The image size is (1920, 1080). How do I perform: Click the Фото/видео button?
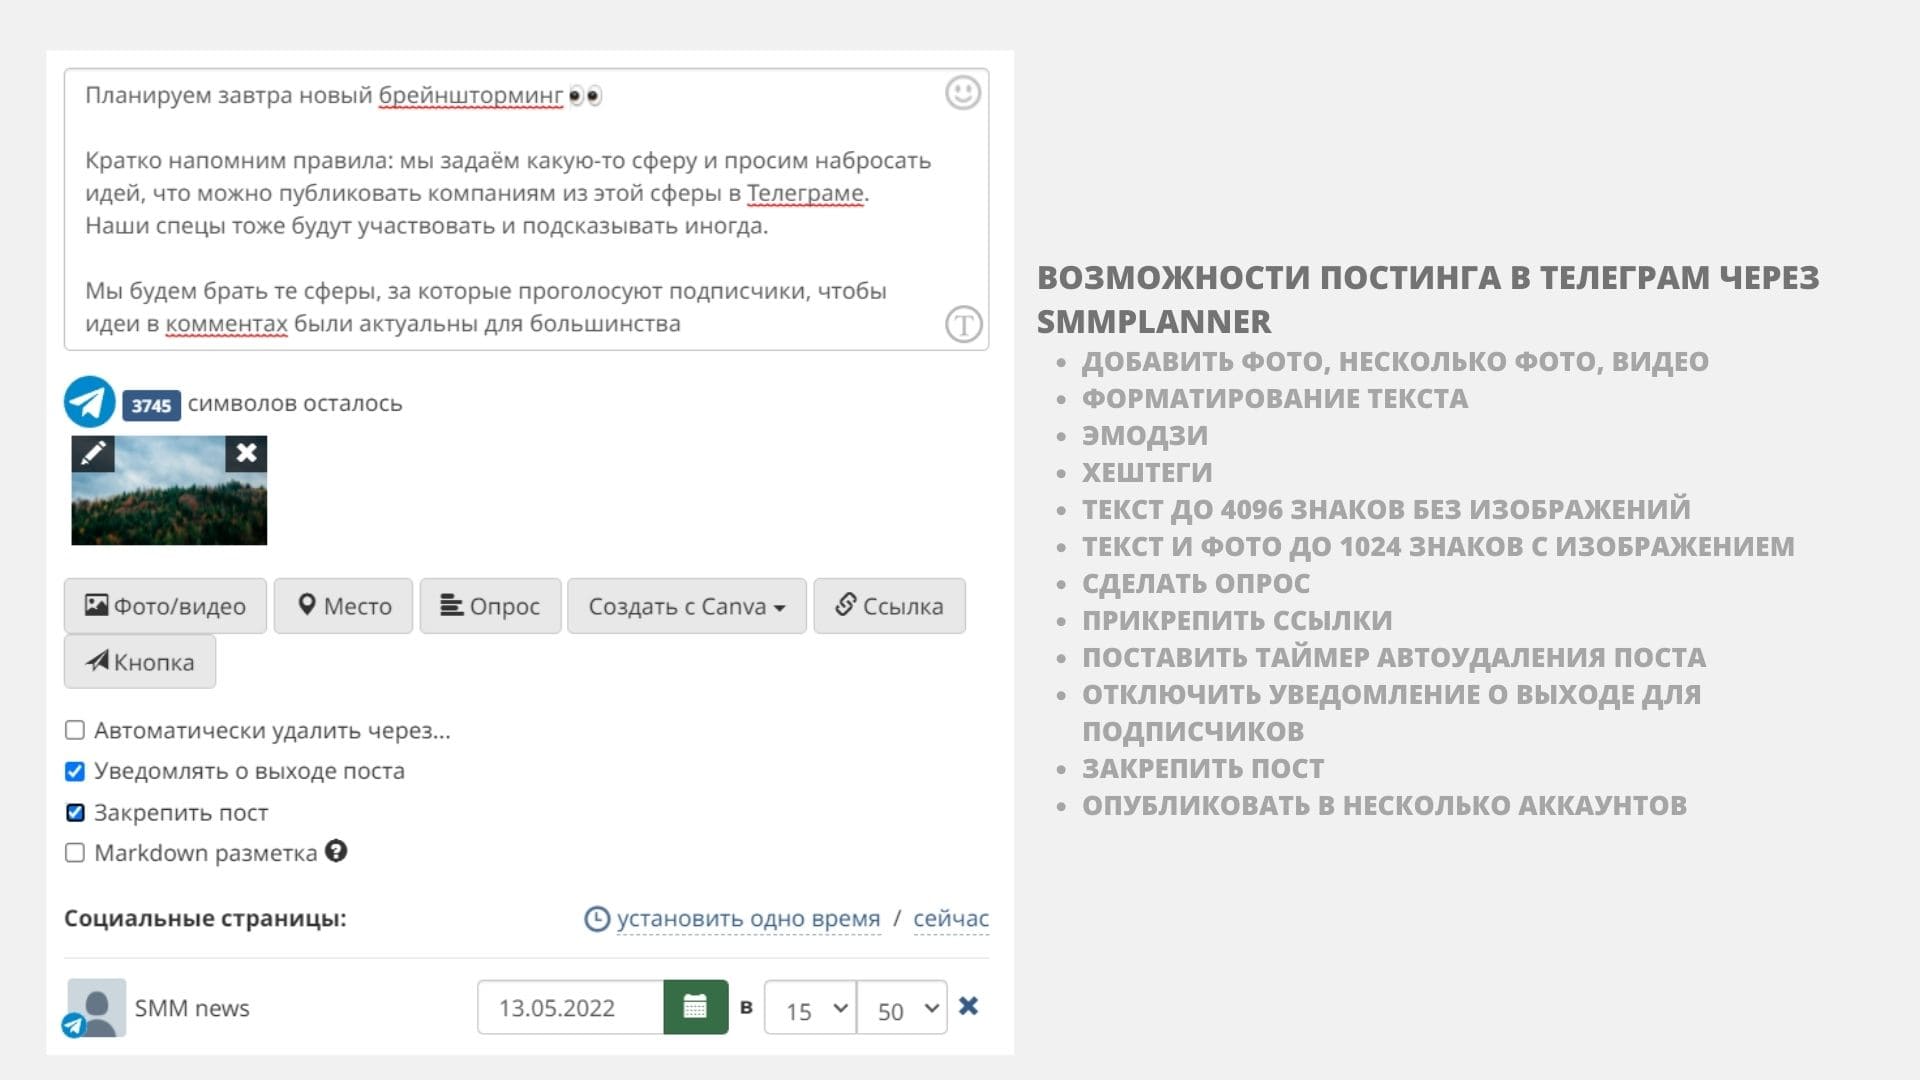[x=165, y=606]
